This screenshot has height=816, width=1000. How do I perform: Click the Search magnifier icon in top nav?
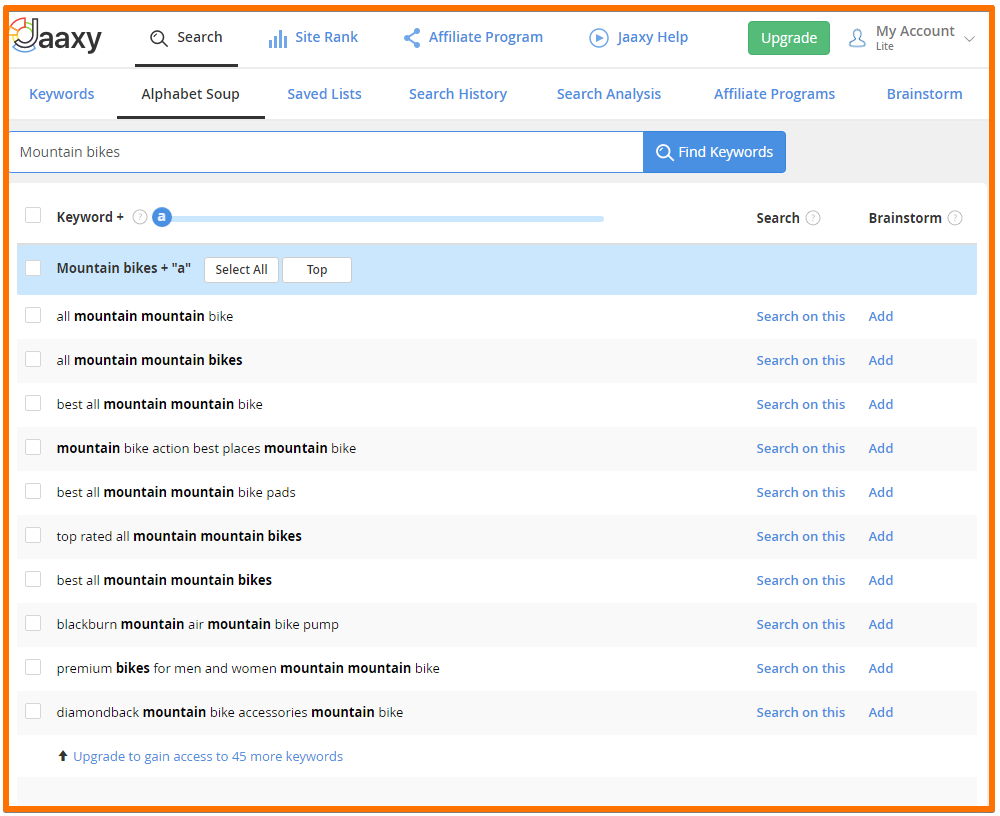click(158, 38)
